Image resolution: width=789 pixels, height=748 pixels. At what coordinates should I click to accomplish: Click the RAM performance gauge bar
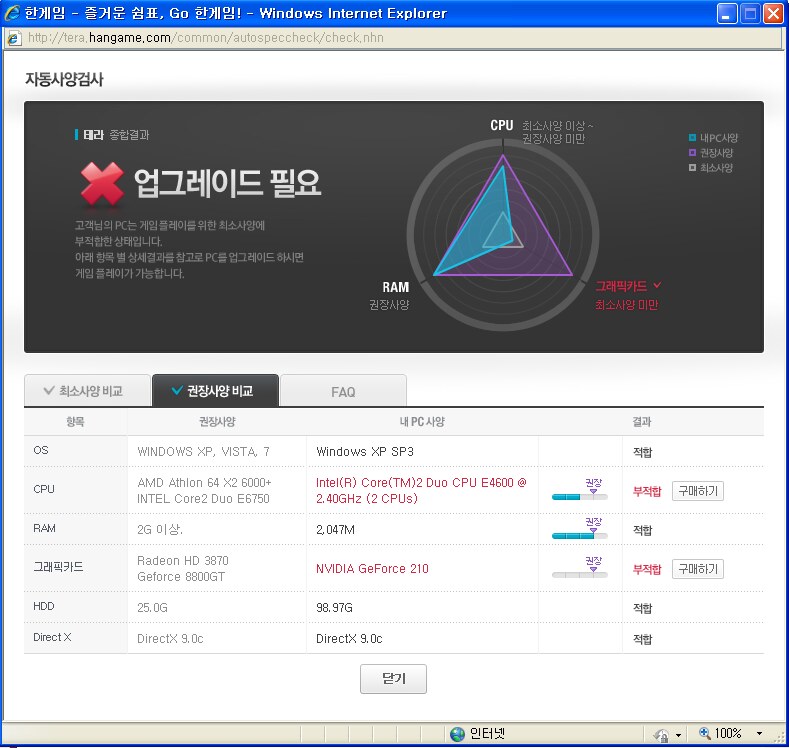coord(579,536)
